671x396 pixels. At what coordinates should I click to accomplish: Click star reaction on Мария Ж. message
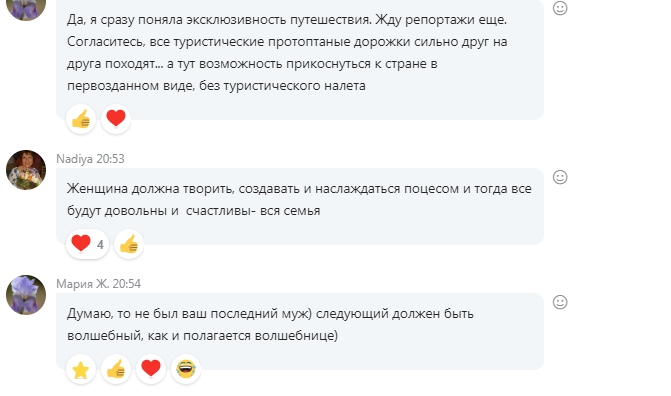pyautogui.click(x=81, y=369)
